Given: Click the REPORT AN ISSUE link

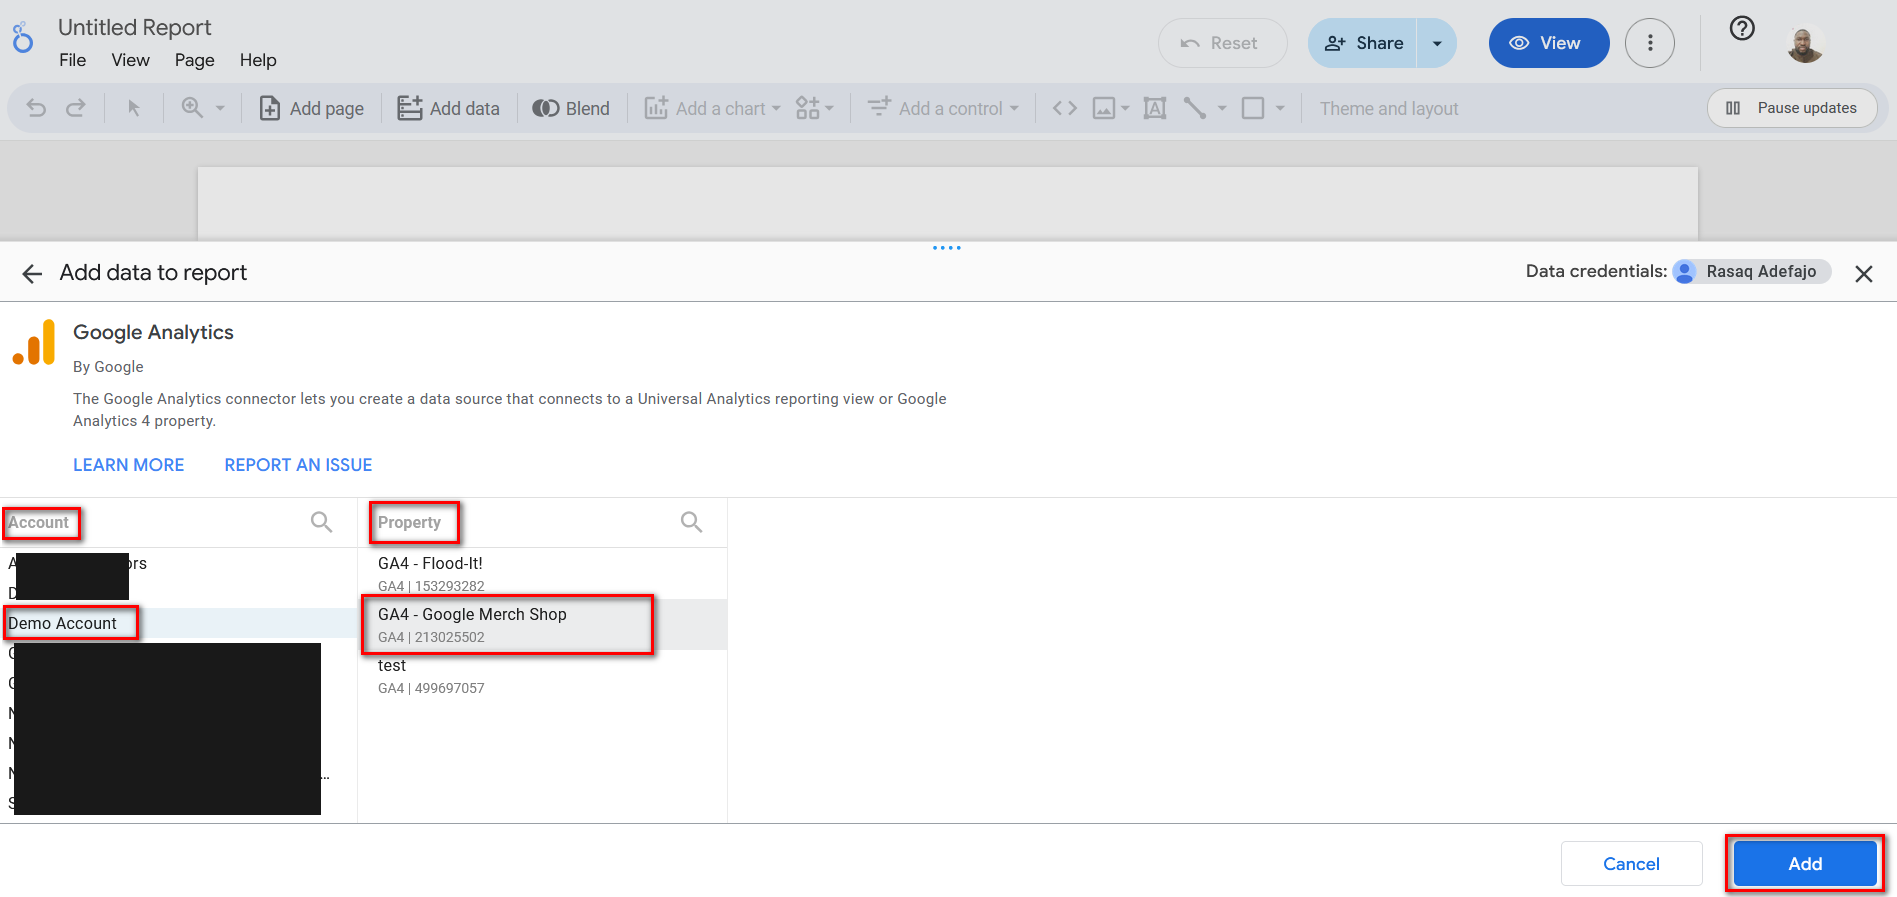Looking at the screenshot, I should (298, 465).
